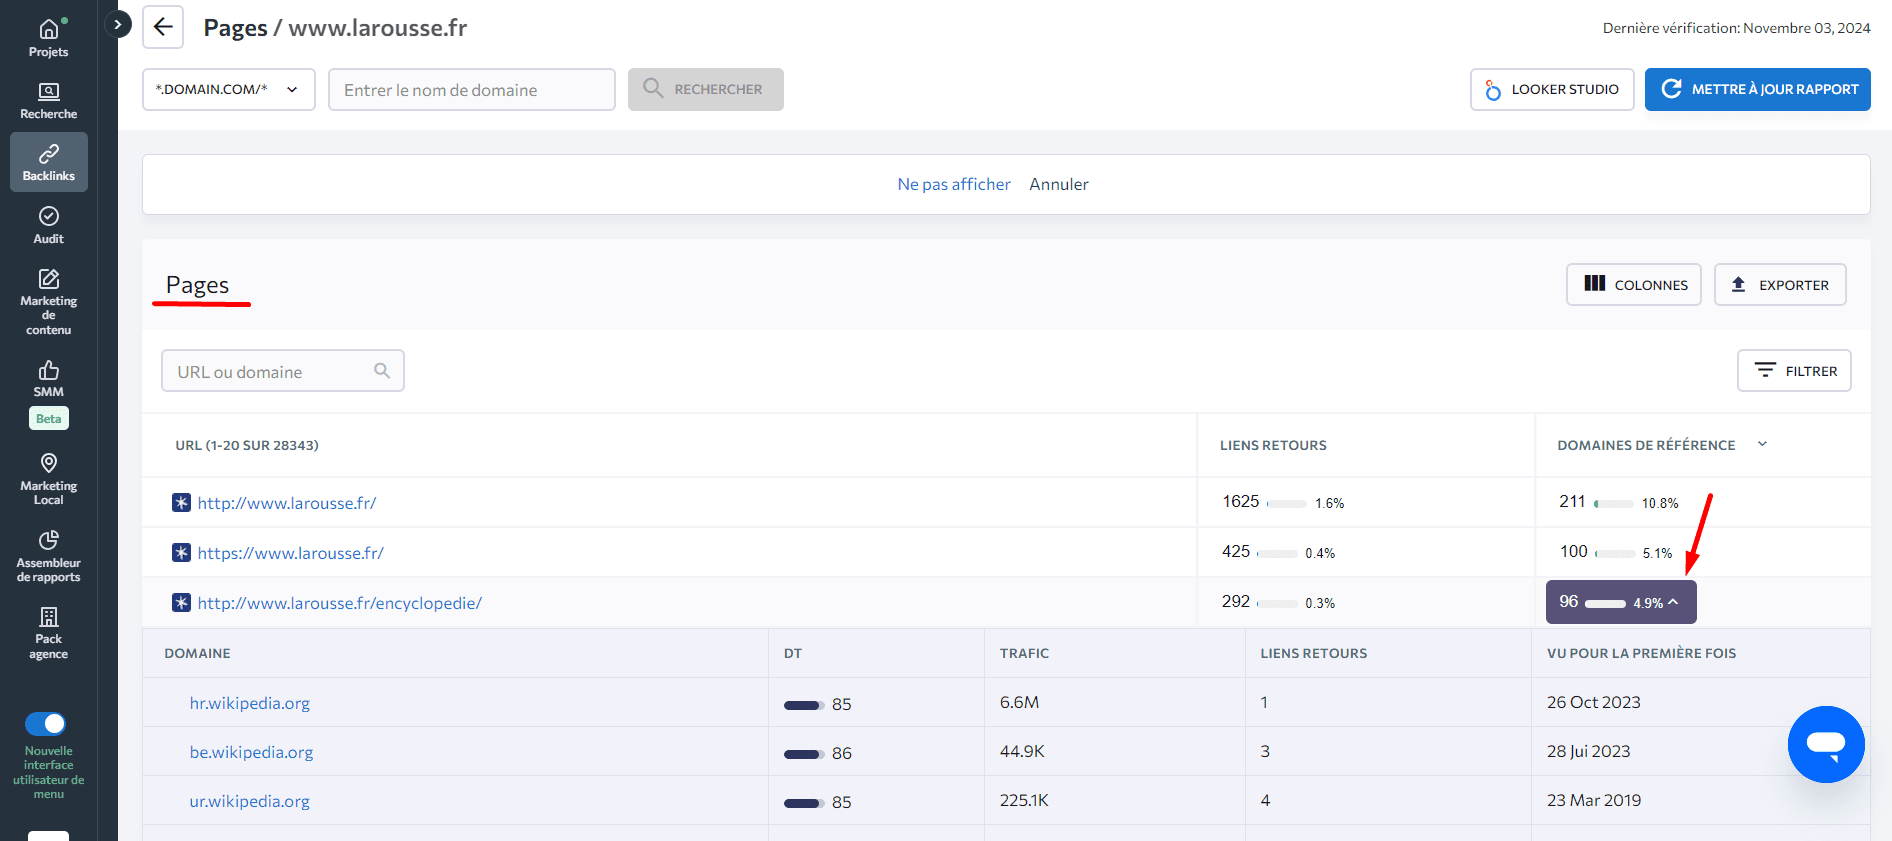
Task: Sort by Domaines de référence chevron
Action: coord(1763,444)
